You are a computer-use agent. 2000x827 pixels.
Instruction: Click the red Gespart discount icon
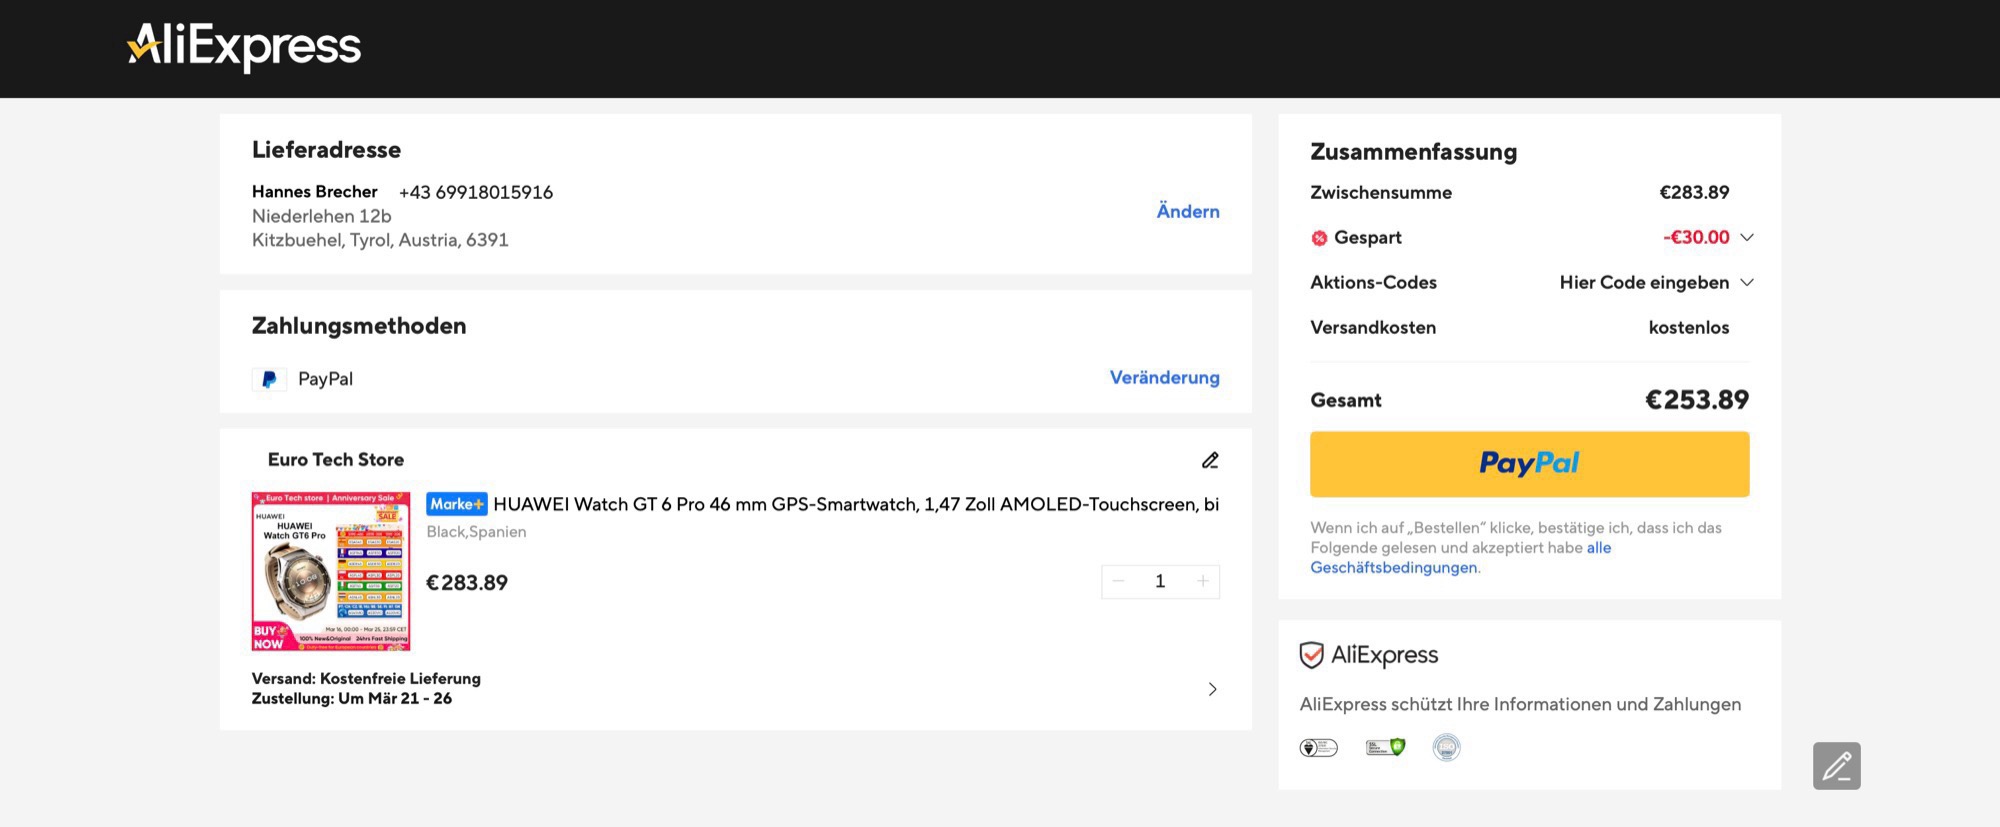(x=1319, y=238)
